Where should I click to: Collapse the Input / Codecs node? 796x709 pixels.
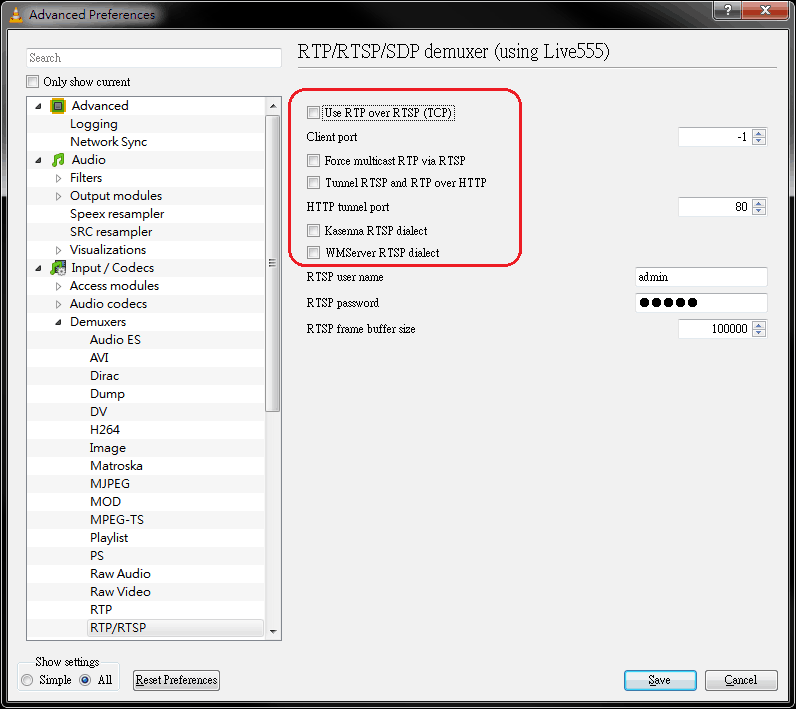point(39,268)
